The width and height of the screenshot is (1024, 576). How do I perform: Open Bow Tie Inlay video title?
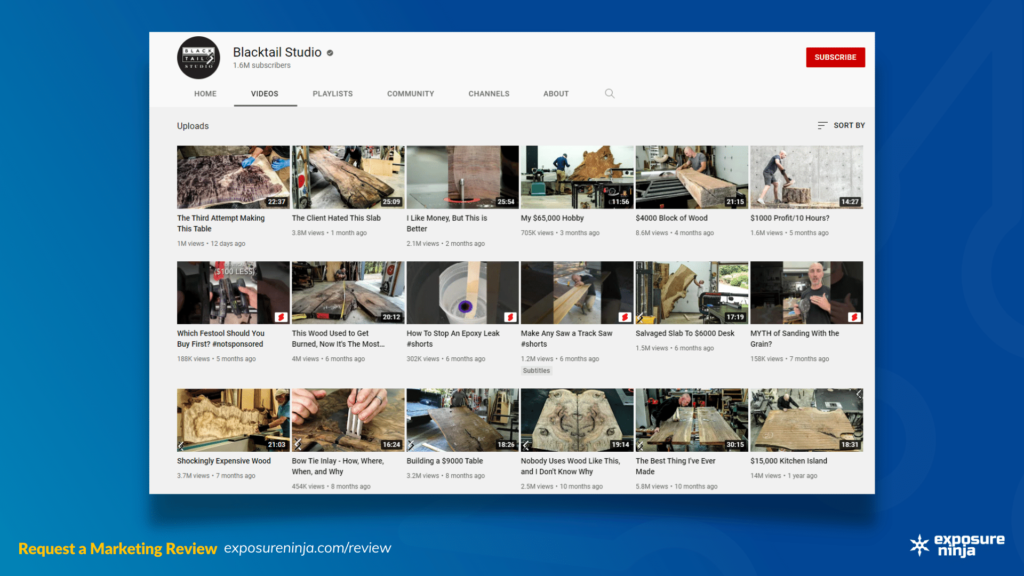point(338,466)
